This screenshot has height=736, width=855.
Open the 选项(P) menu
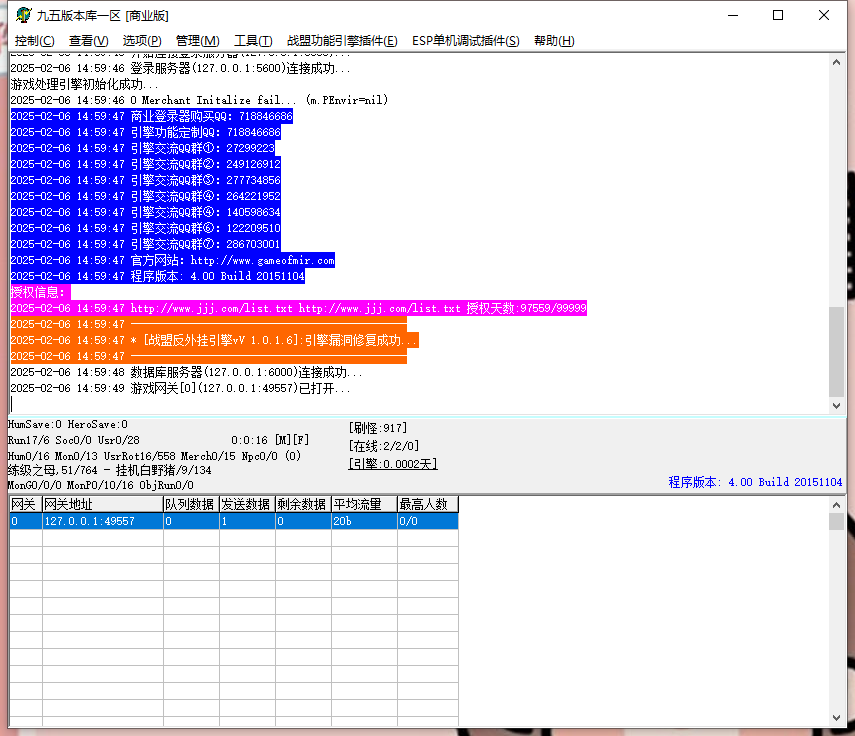[142, 41]
